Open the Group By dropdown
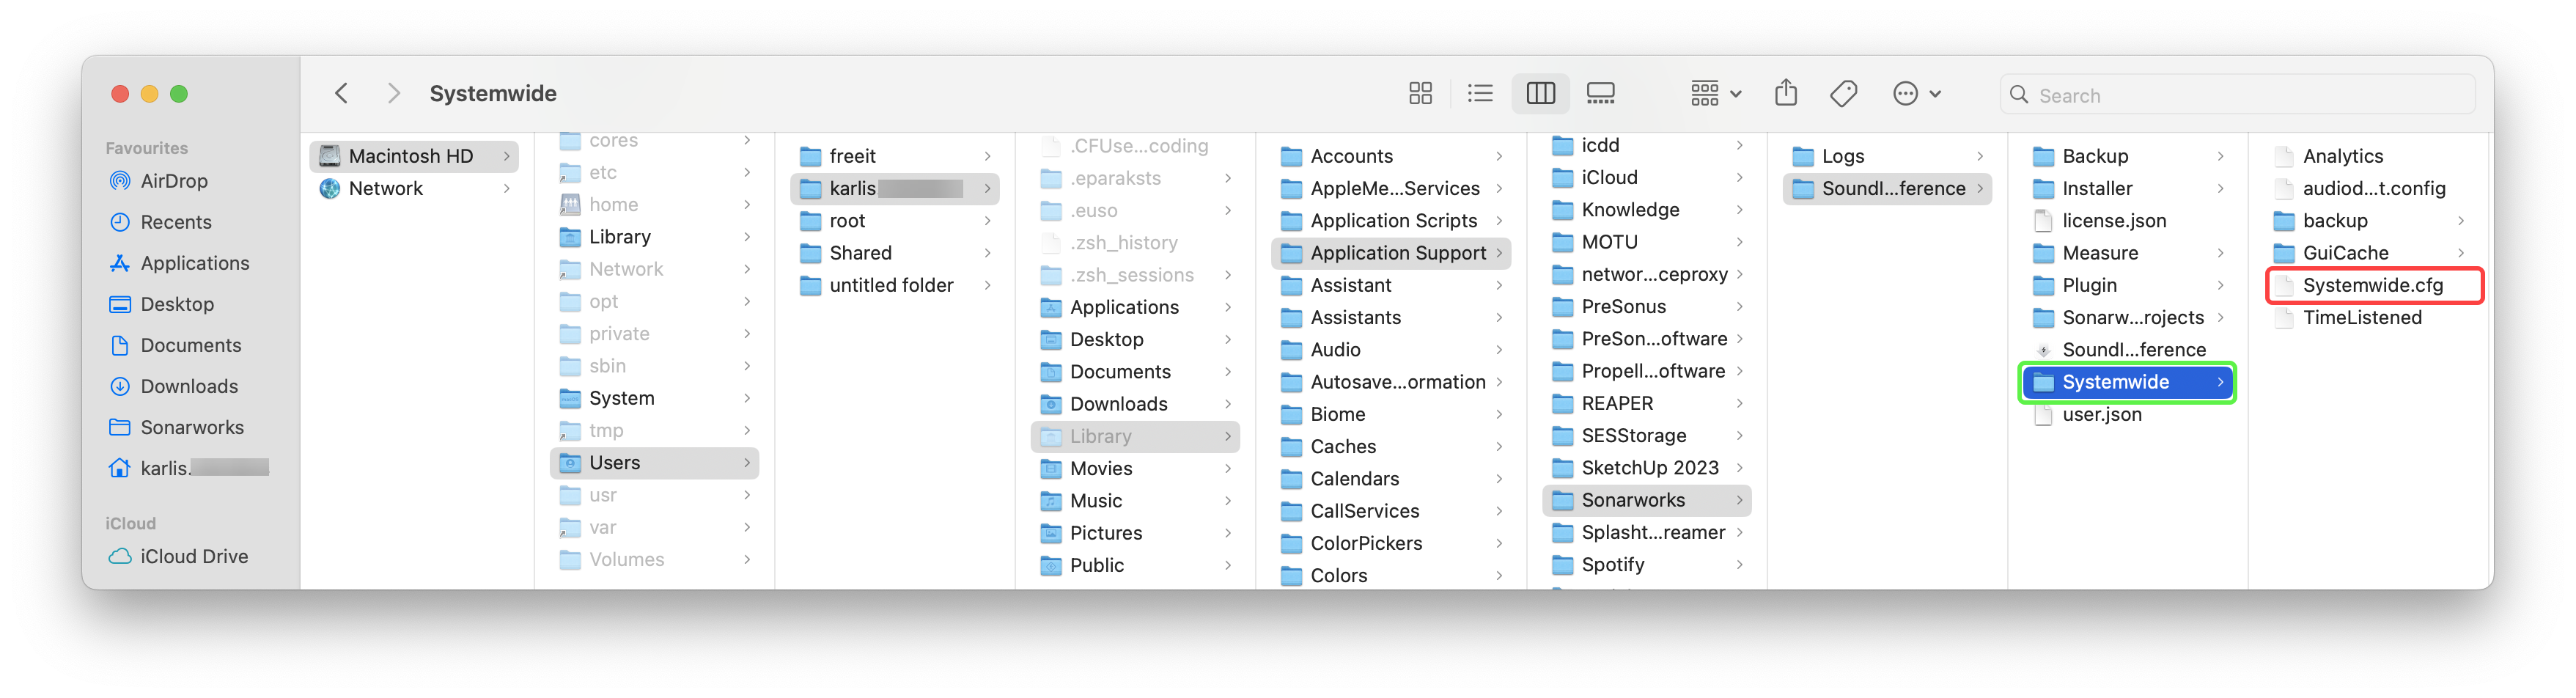The width and height of the screenshot is (2576, 698). click(x=1715, y=94)
